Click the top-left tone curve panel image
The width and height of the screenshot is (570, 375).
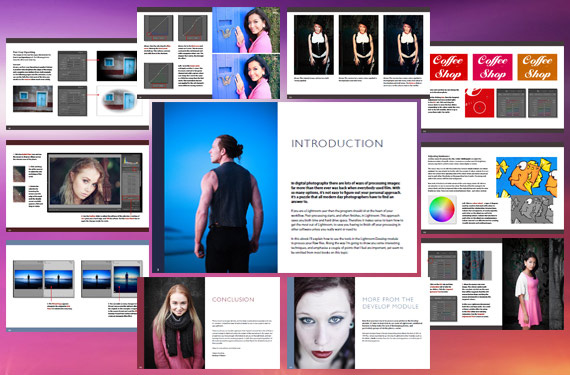(x=158, y=28)
